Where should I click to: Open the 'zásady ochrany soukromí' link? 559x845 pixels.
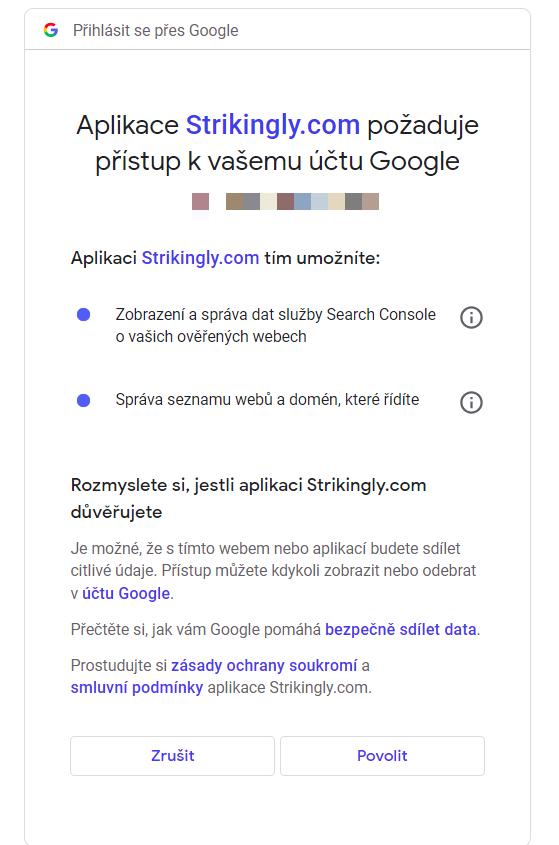[264, 666]
